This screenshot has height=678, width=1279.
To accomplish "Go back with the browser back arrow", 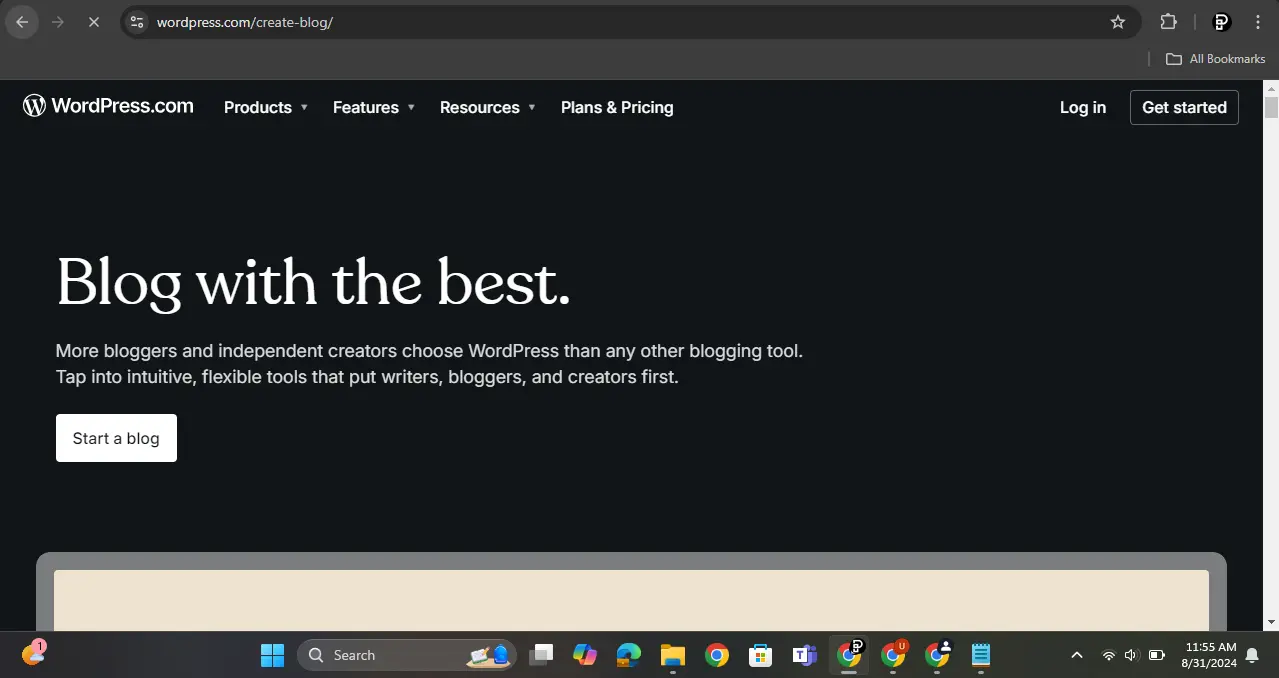I will click(x=22, y=22).
